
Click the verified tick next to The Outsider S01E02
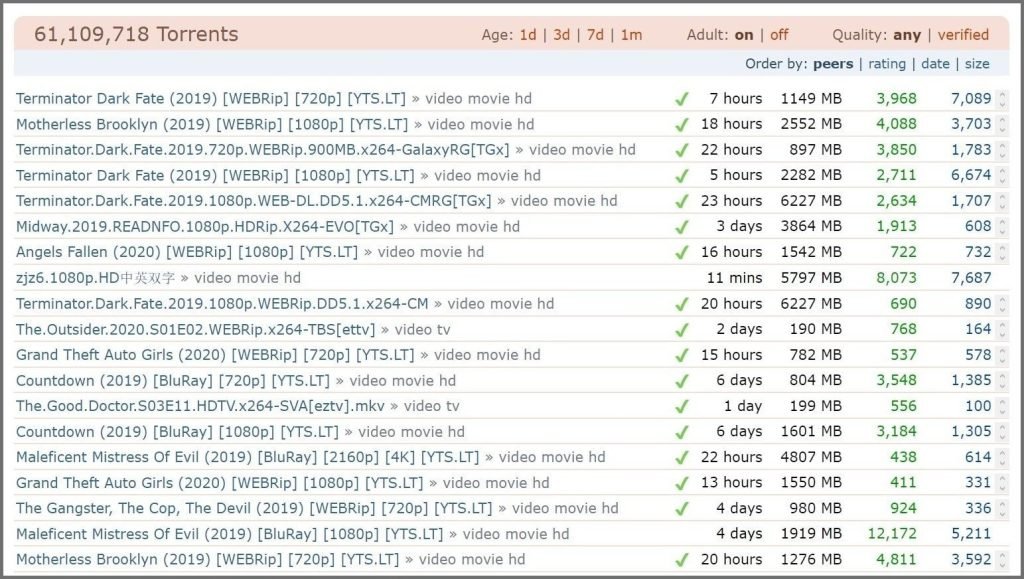tap(682, 329)
